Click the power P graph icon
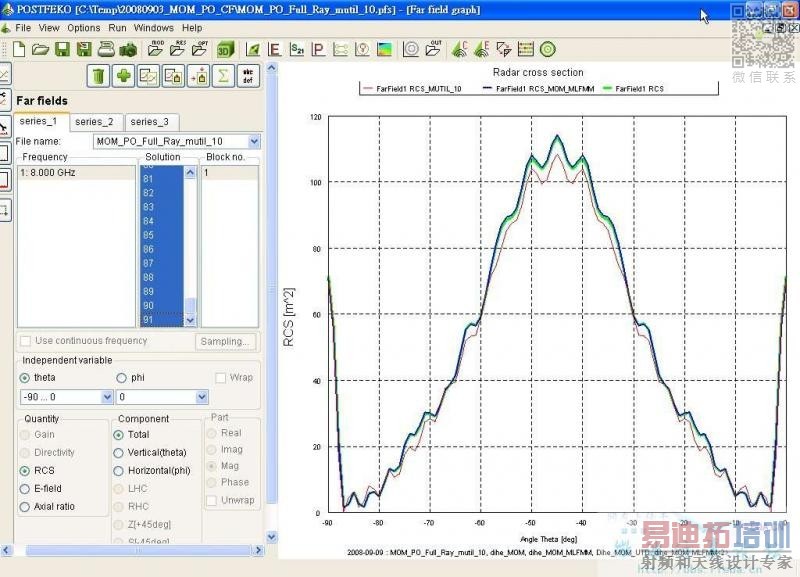This screenshot has height=577, width=800. [x=318, y=49]
